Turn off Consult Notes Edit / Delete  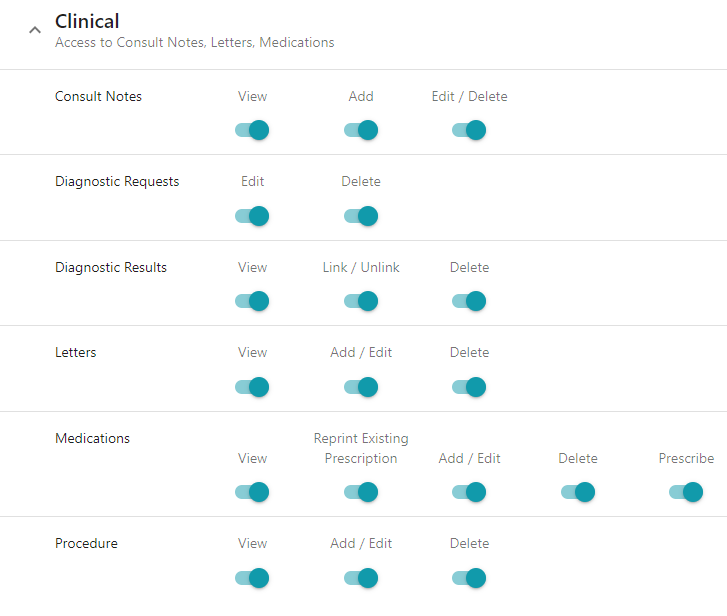[469, 130]
